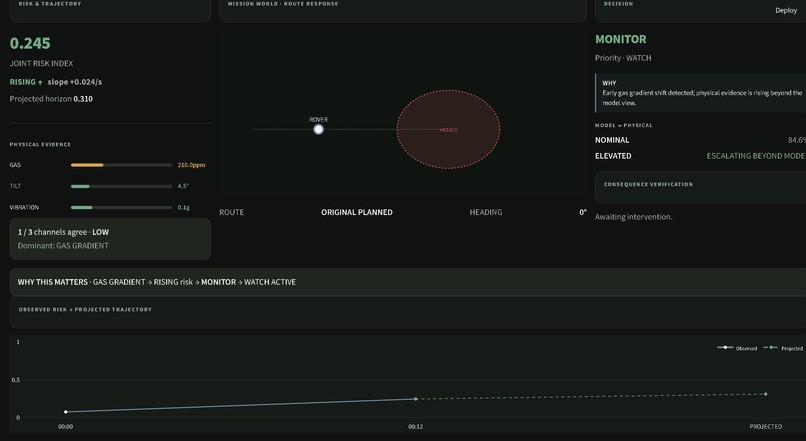
Task: Select the rover marker on the route map
Action: click(319, 130)
